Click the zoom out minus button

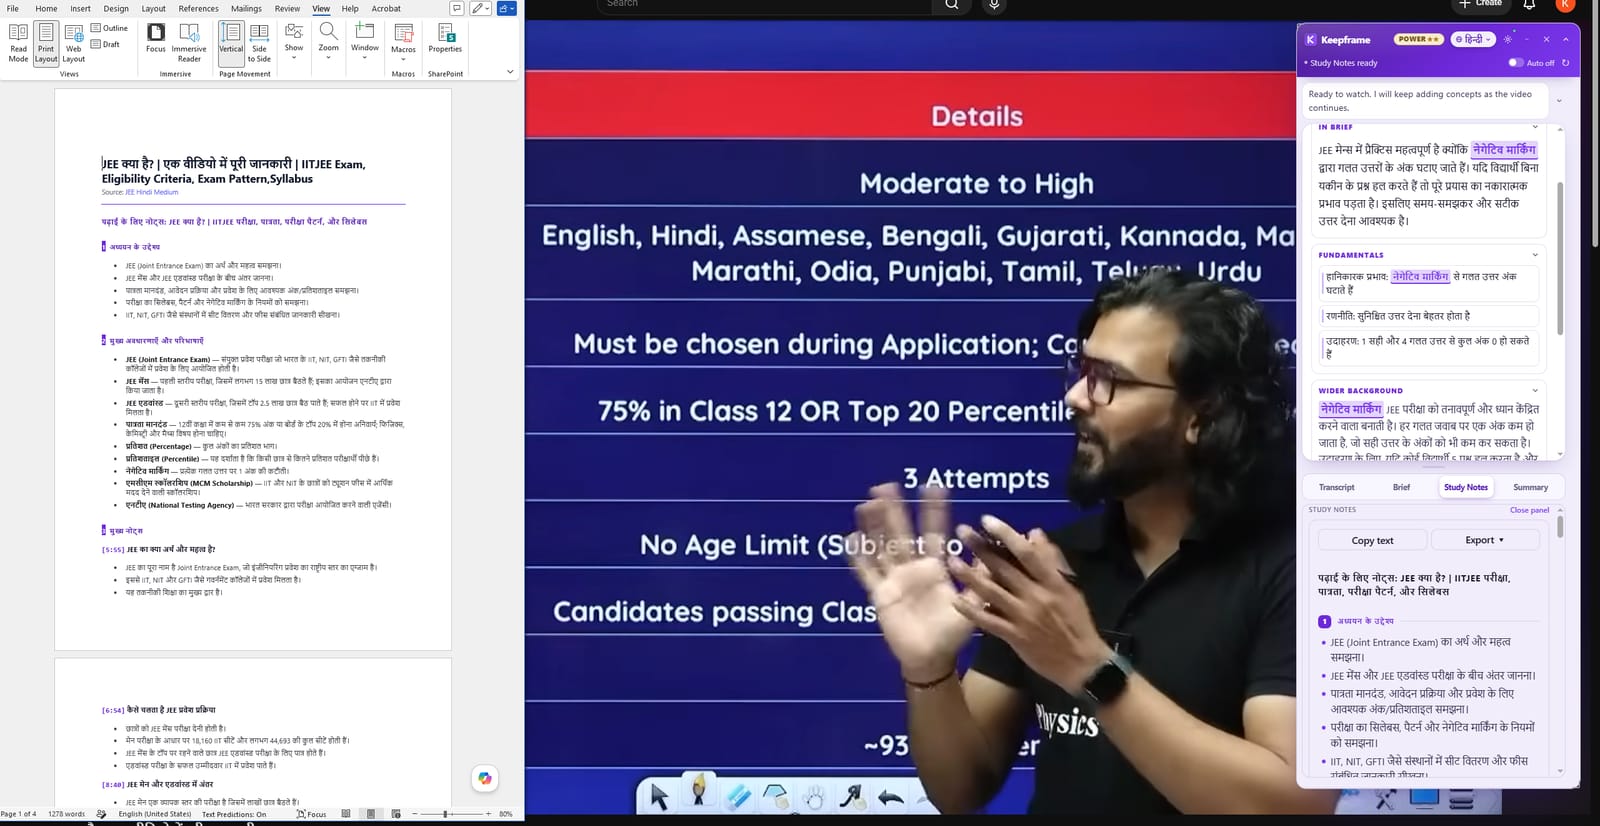tap(415, 814)
